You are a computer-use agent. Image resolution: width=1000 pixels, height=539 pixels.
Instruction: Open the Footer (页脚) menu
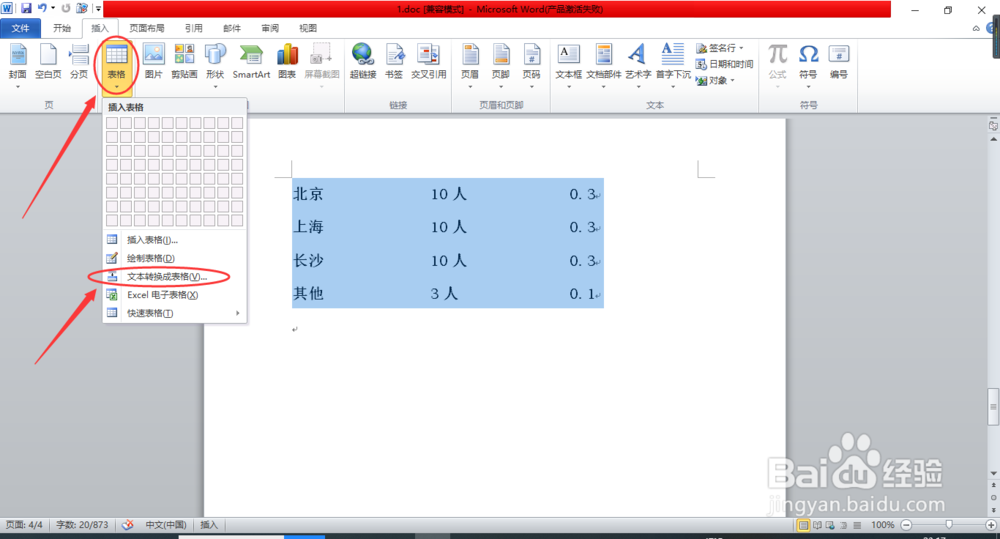click(501, 64)
